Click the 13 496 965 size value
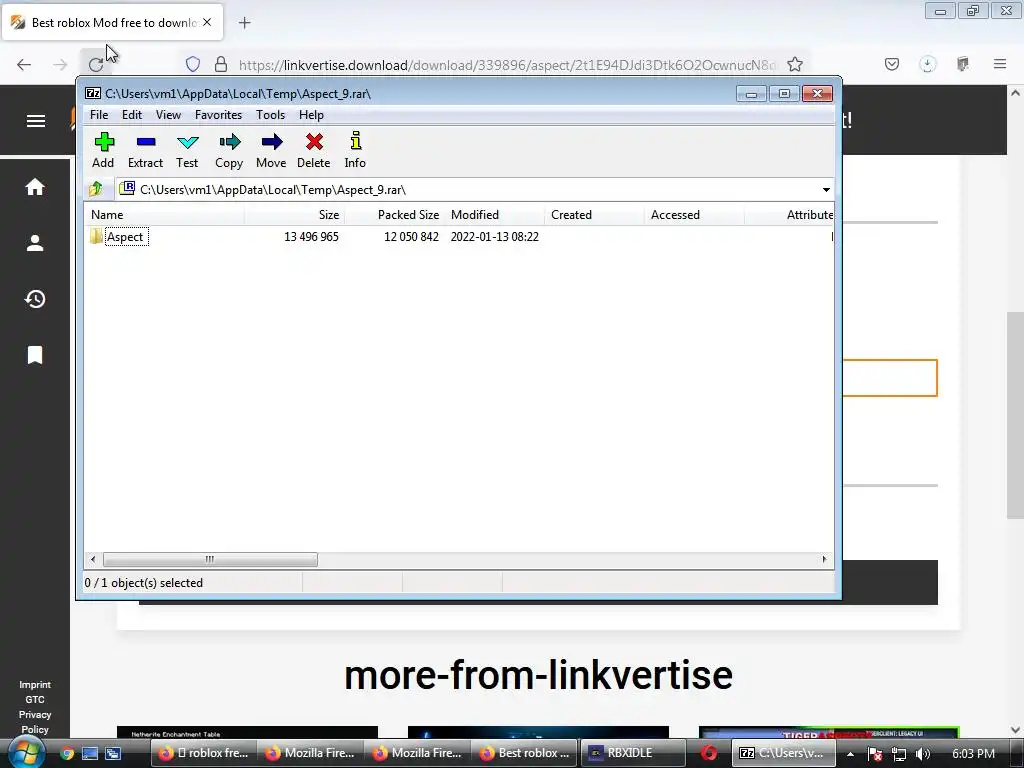This screenshot has height=768, width=1024. 312,237
